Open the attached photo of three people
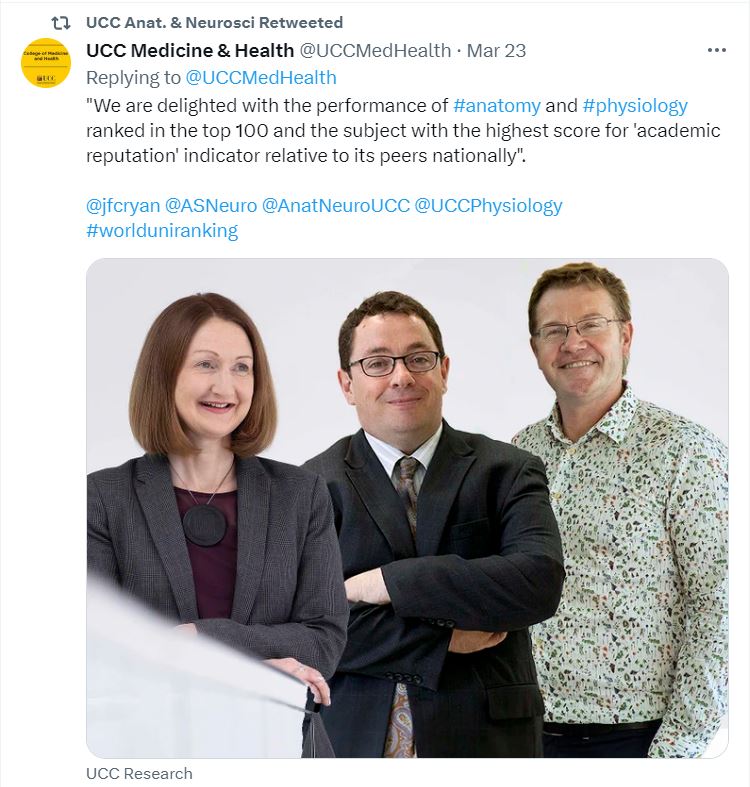750x787 pixels. coord(407,508)
